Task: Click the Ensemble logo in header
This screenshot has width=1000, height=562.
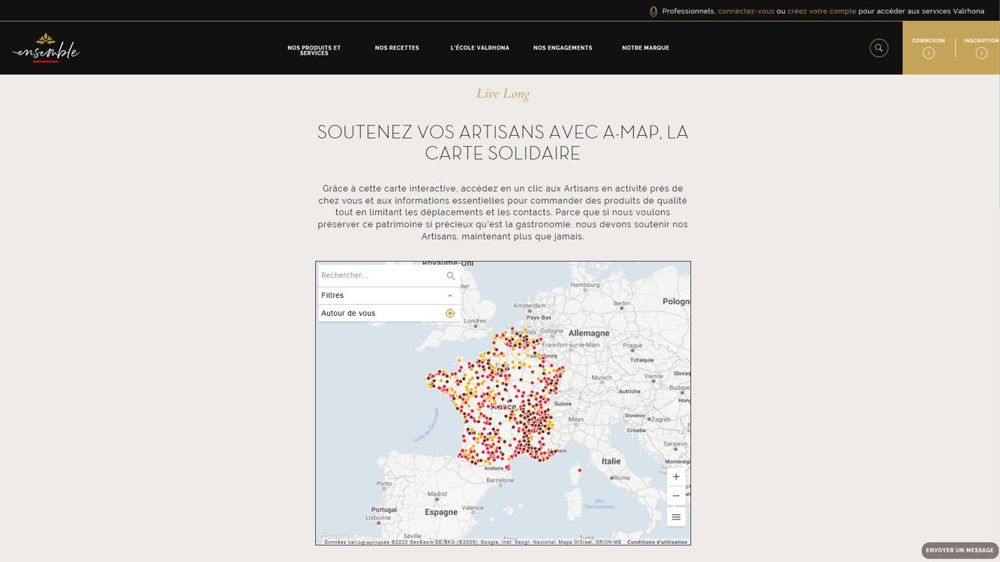Action: click(x=46, y=48)
